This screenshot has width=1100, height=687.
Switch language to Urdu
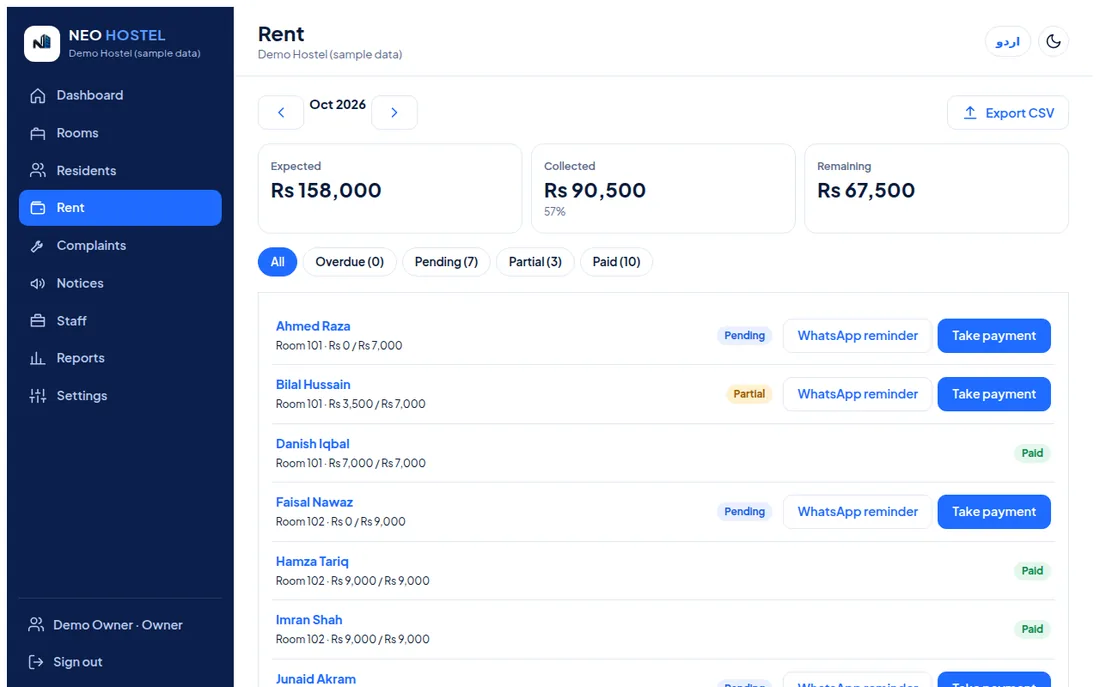1007,41
